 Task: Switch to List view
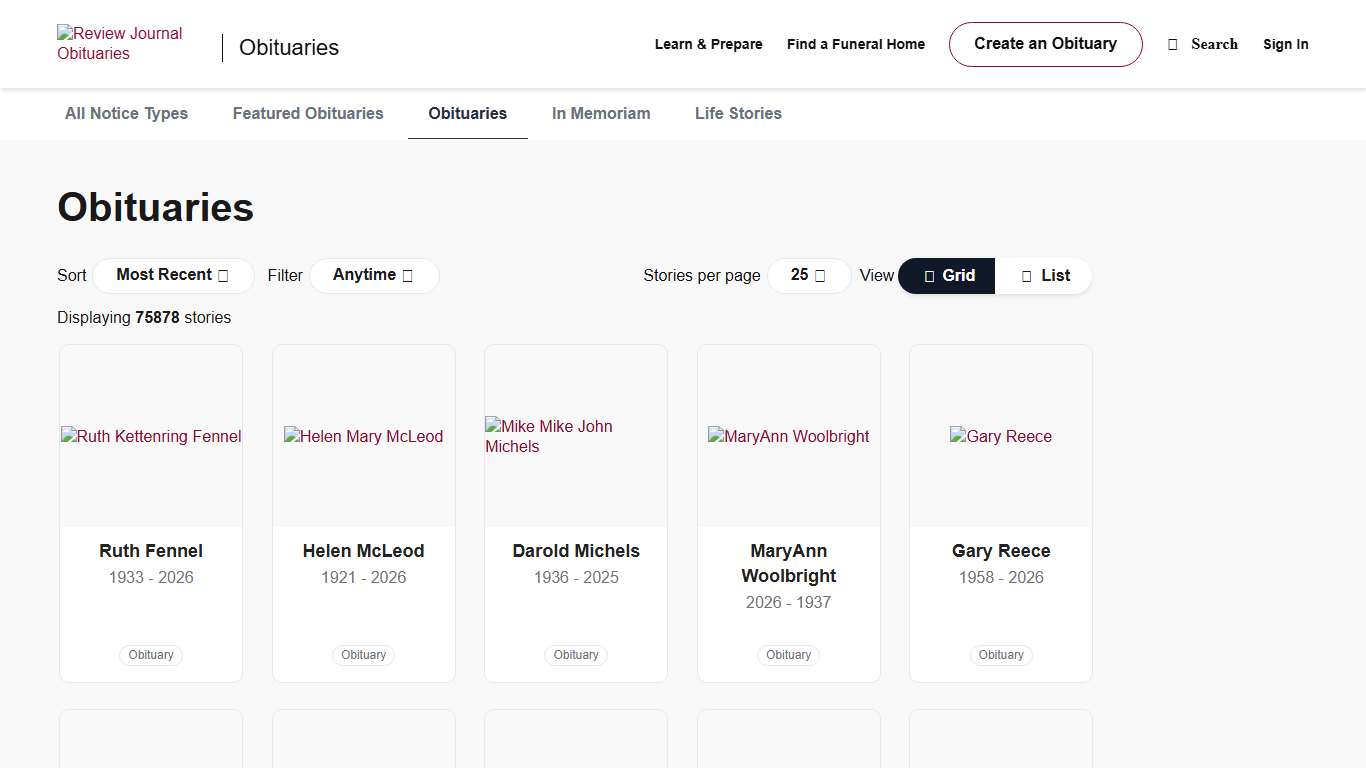[x=1044, y=276]
